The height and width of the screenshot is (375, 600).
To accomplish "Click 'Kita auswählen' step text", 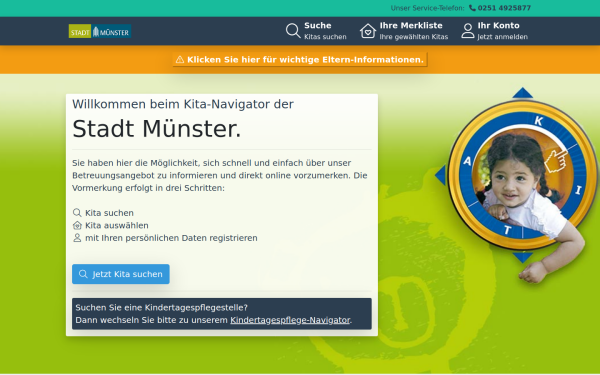I will pyautogui.click(x=117, y=225).
